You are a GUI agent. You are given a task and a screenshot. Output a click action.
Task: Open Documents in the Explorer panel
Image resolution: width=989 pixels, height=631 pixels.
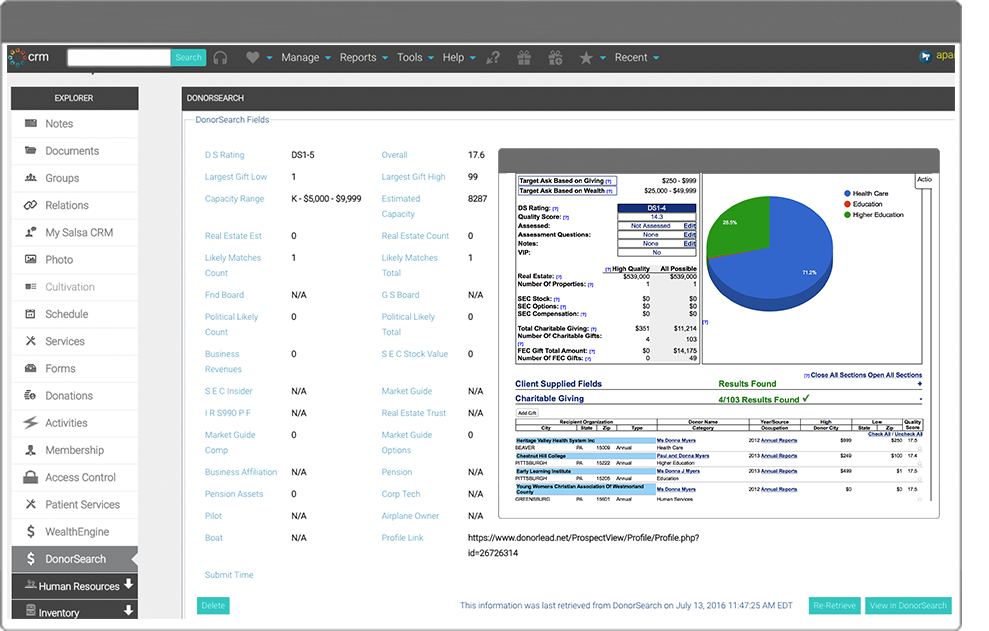pyautogui.click(x=74, y=151)
